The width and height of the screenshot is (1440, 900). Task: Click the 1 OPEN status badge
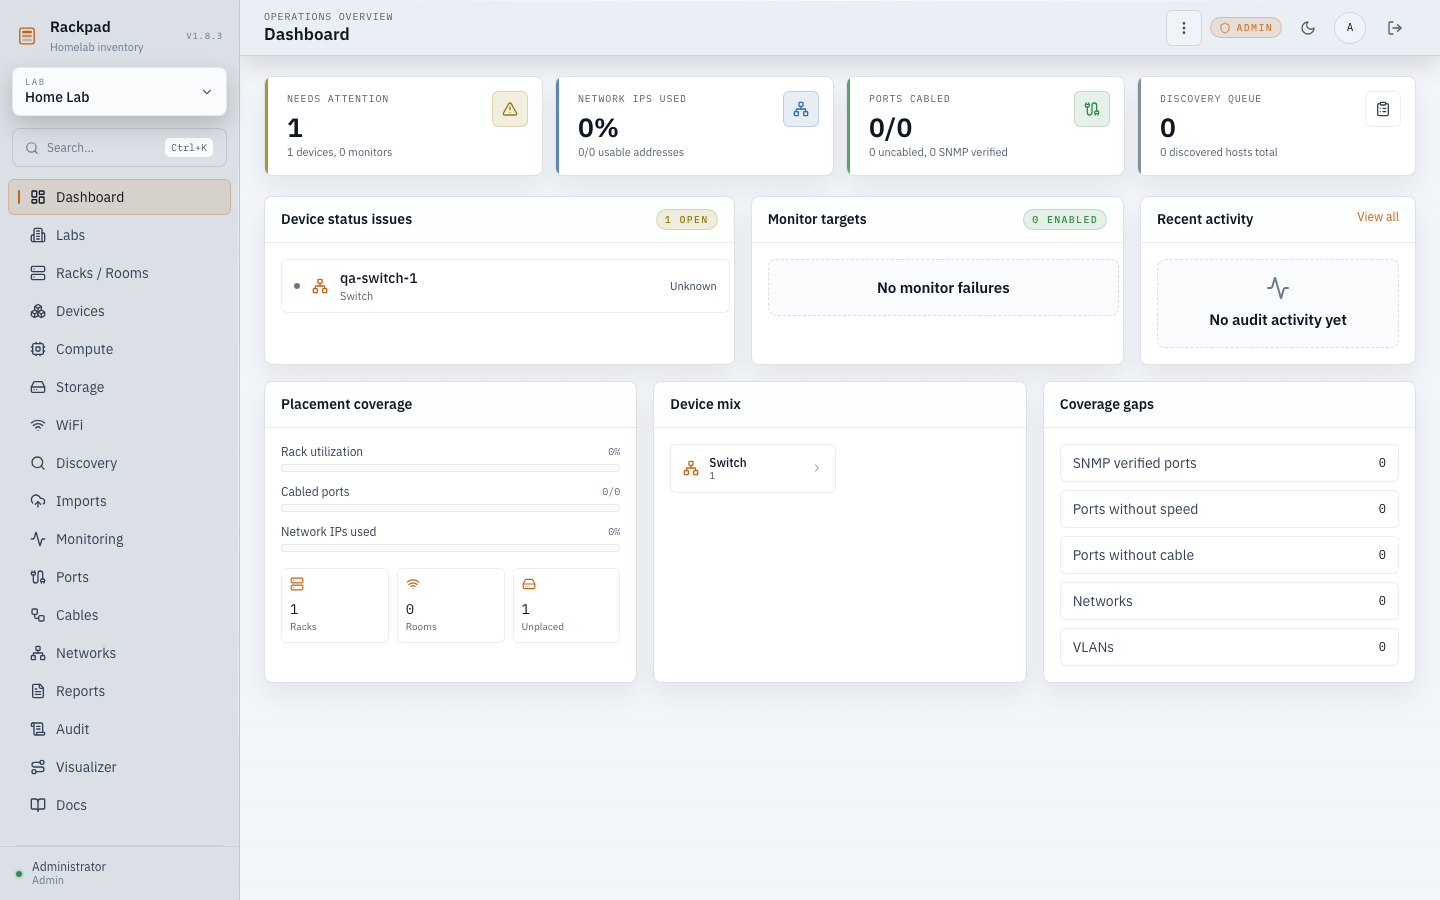(687, 220)
